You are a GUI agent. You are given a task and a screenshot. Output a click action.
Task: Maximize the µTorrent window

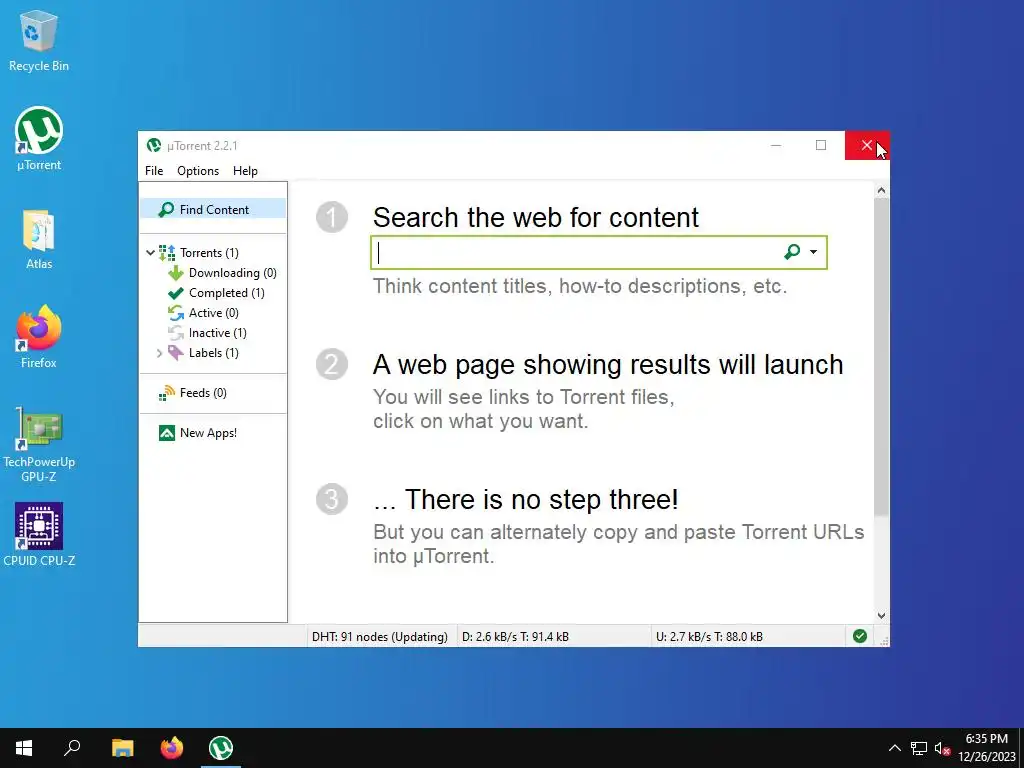coord(821,145)
